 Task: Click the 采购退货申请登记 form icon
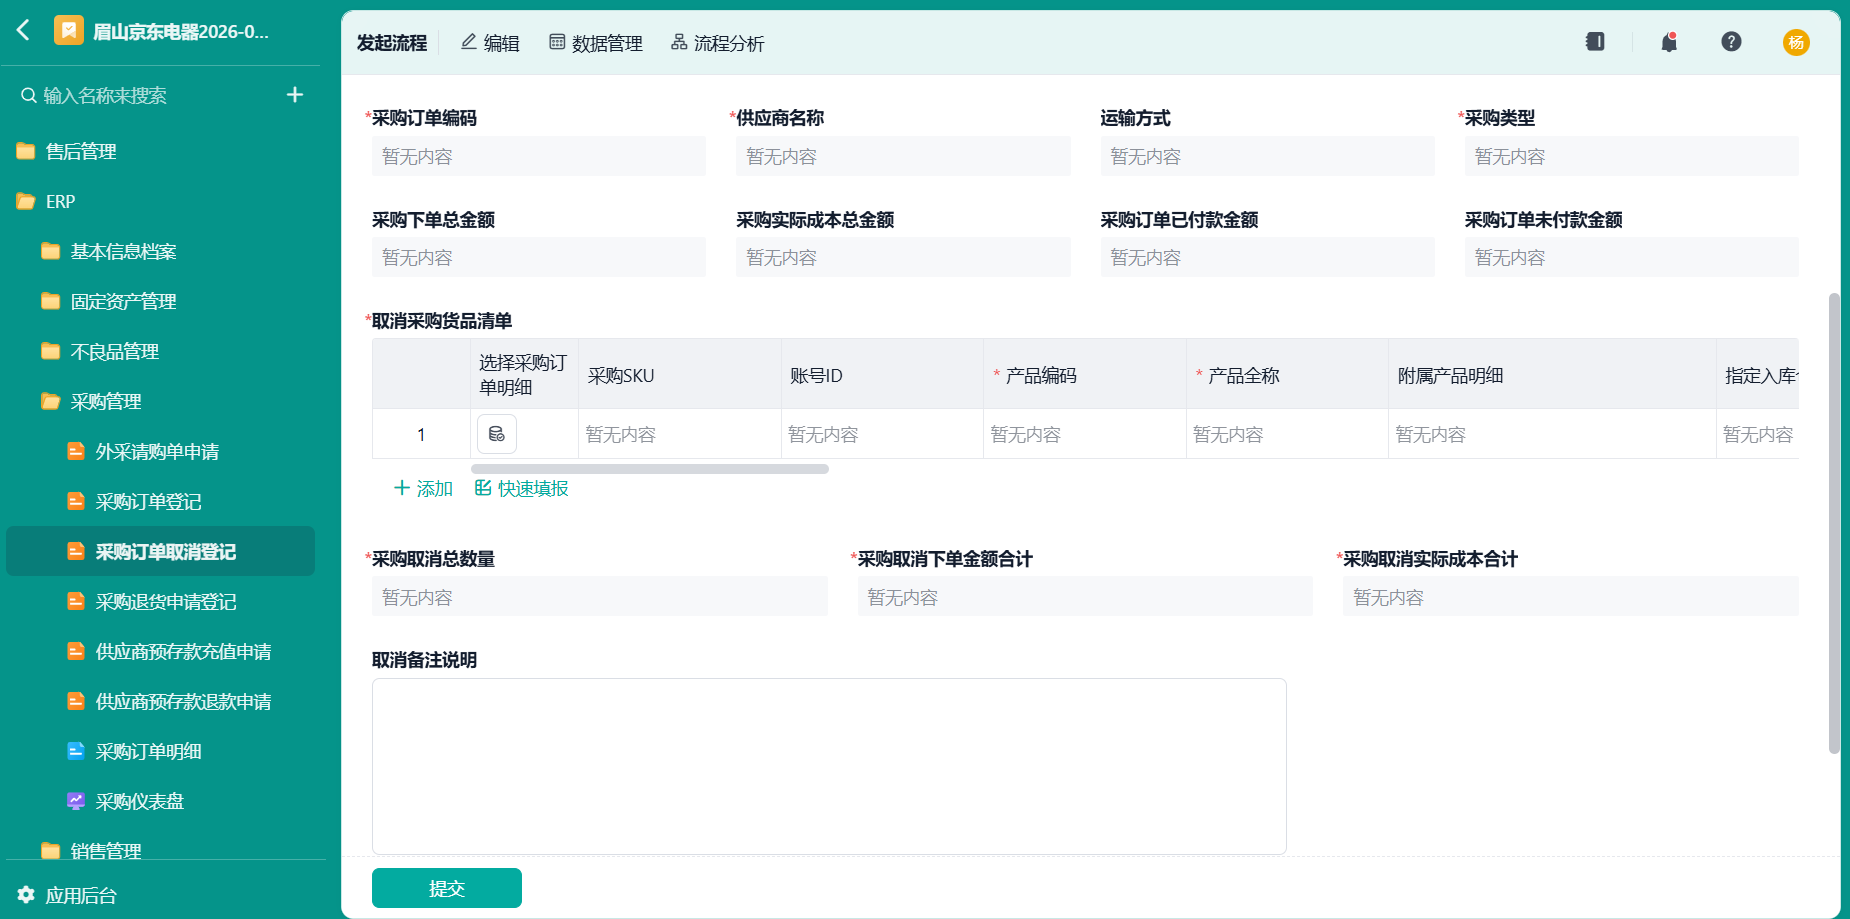point(75,601)
